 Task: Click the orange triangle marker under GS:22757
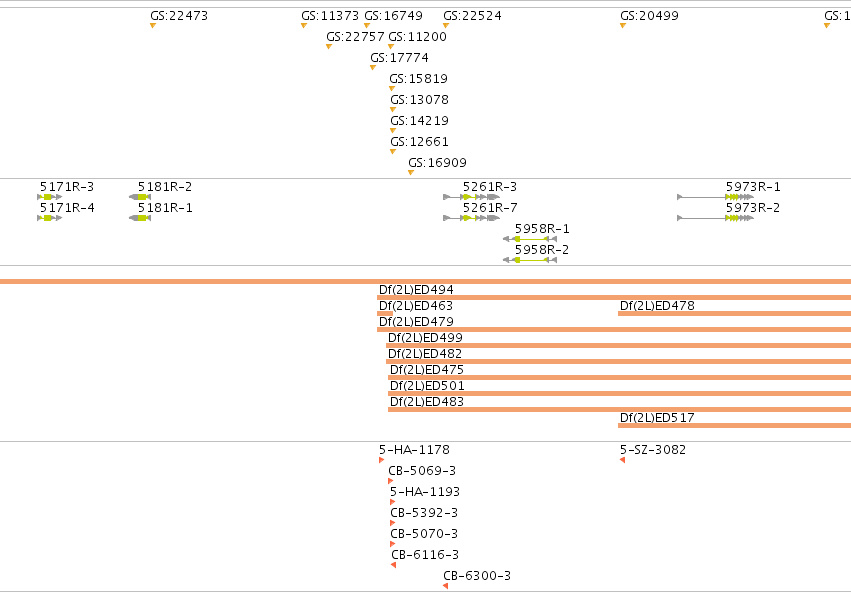pyautogui.click(x=329, y=47)
